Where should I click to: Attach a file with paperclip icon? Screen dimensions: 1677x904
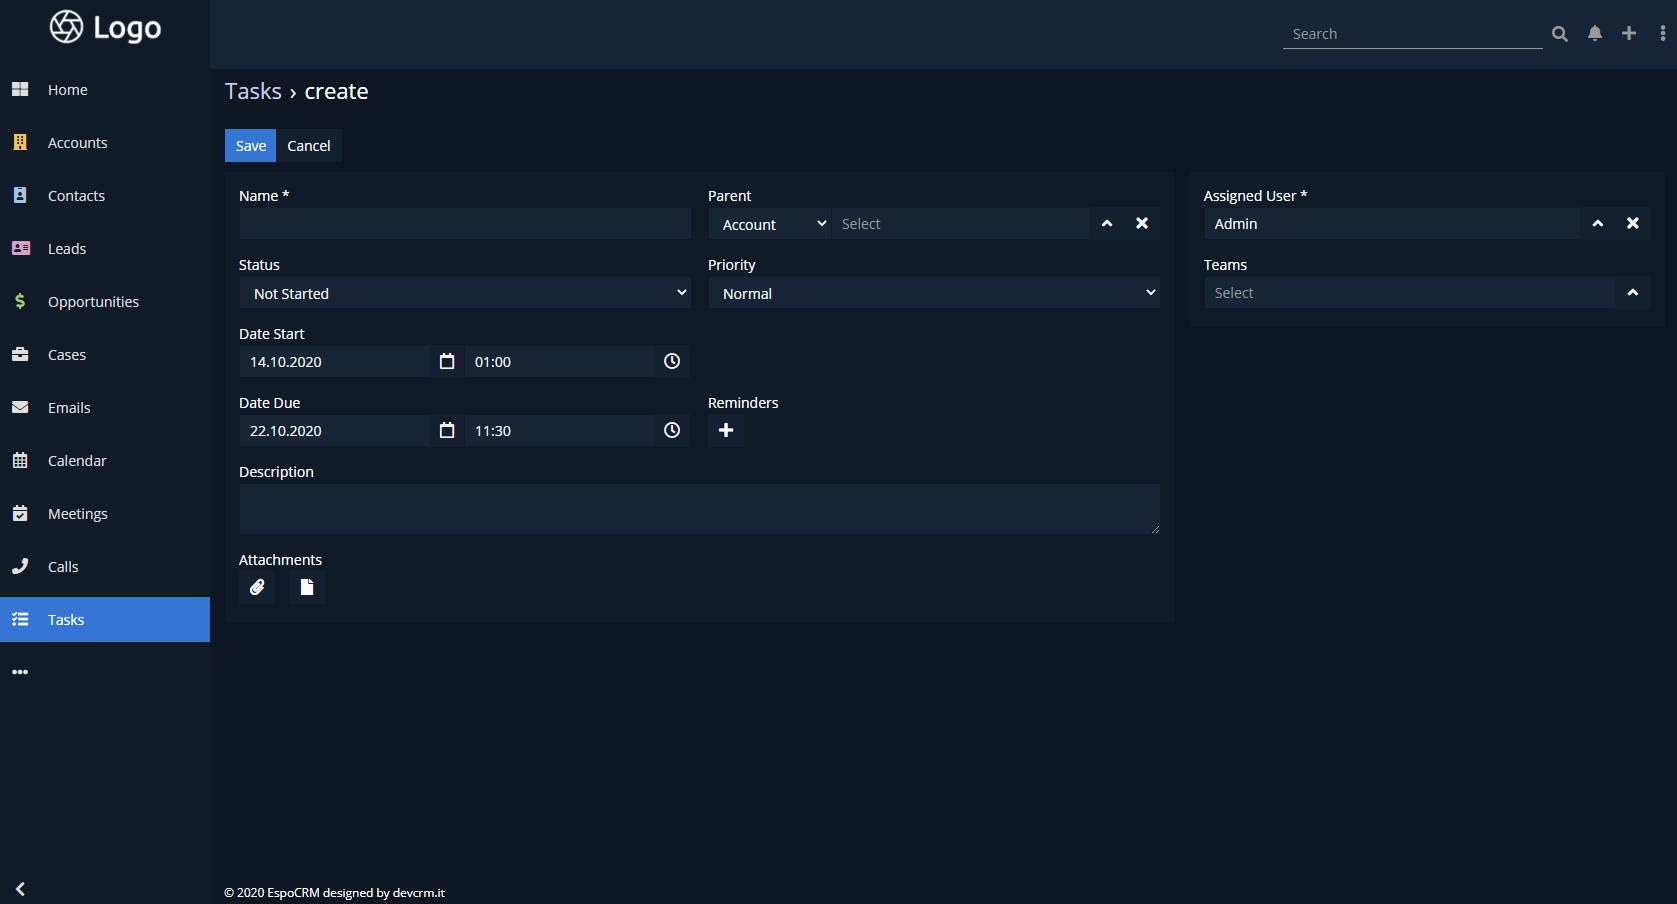[257, 588]
